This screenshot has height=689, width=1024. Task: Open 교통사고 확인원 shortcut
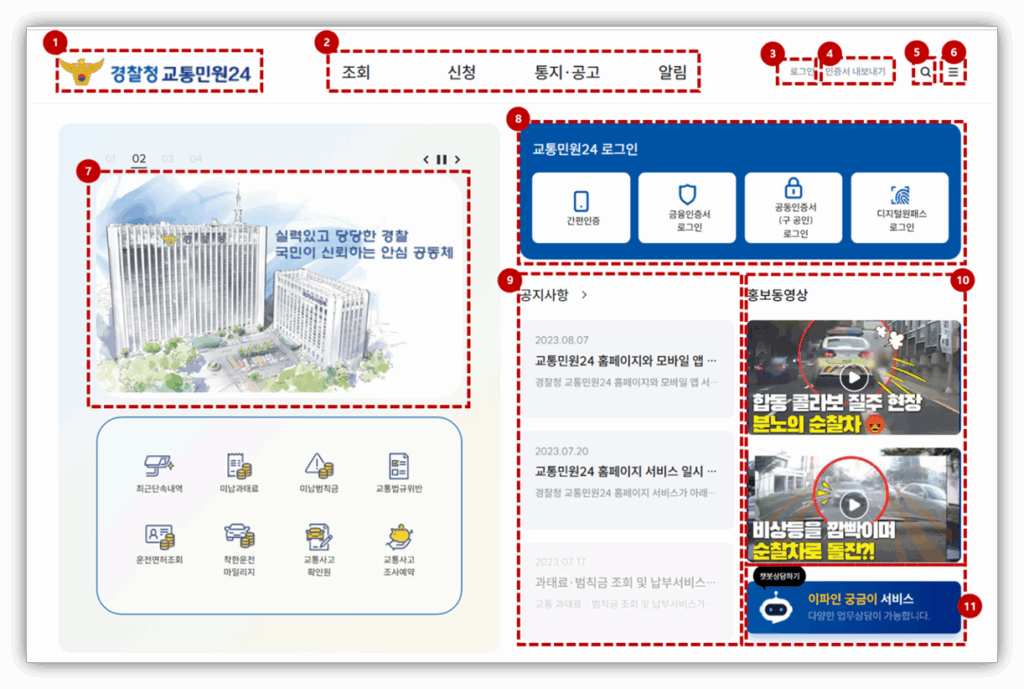[x=319, y=550]
